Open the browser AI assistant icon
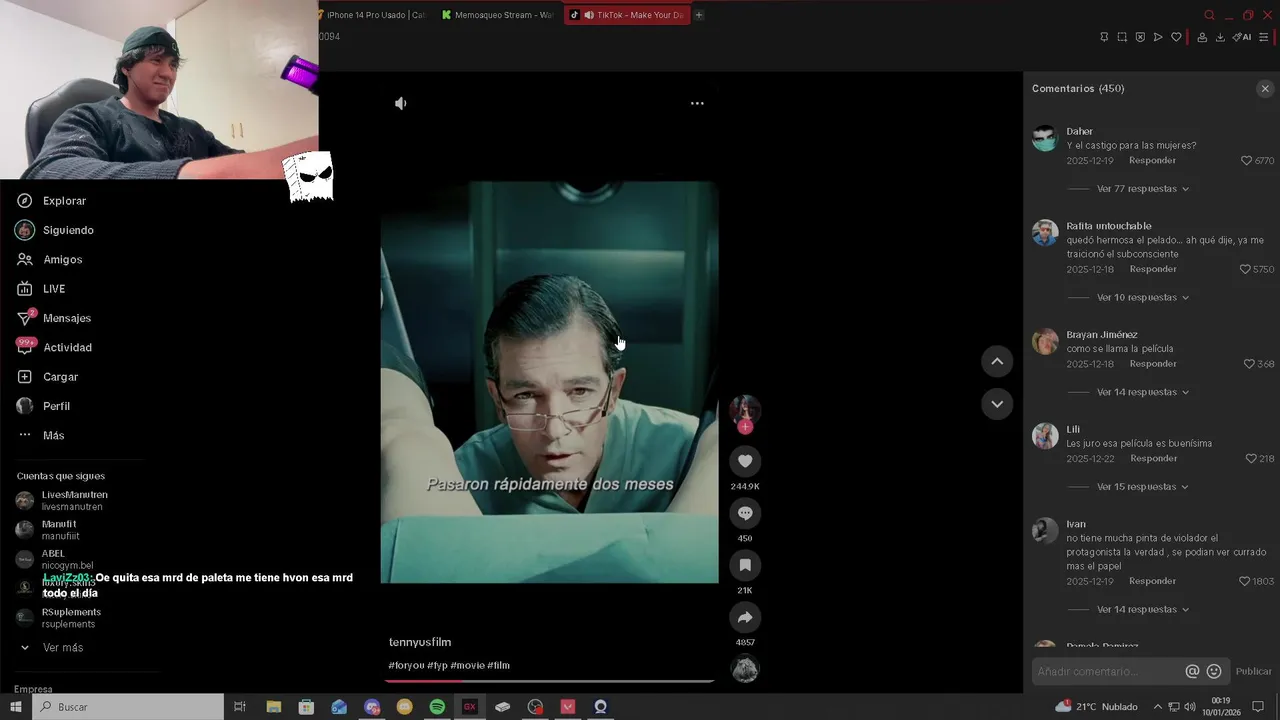Image resolution: width=1280 pixels, height=720 pixels. [x=1242, y=37]
